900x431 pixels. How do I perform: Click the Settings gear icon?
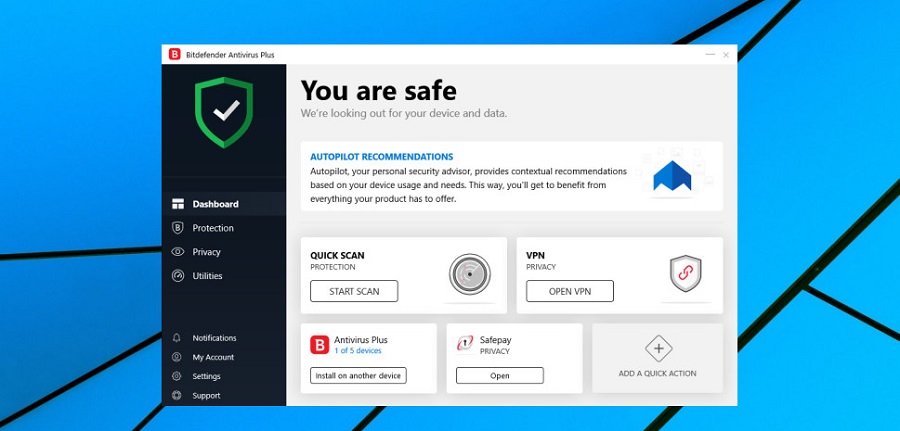pos(177,376)
